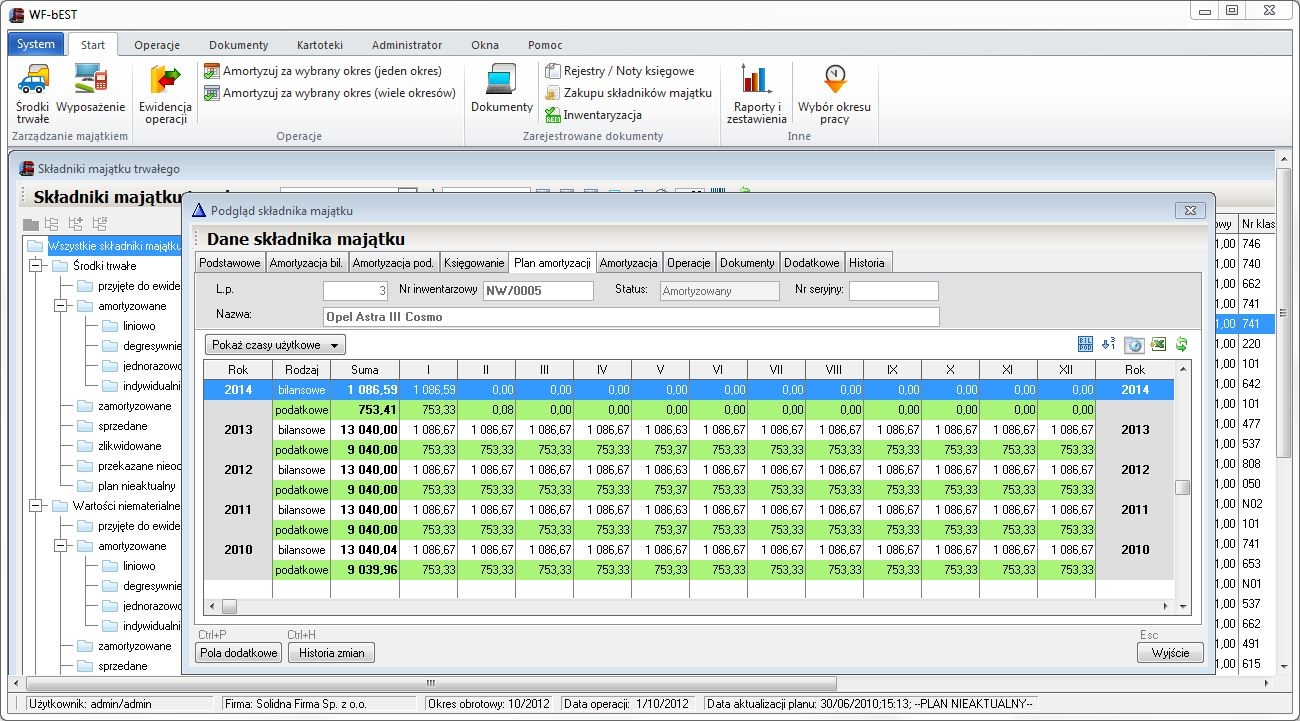The height and width of the screenshot is (721, 1300).
Task: Collapse the Środki trwałe tree node
Action: [x=37, y=266]
